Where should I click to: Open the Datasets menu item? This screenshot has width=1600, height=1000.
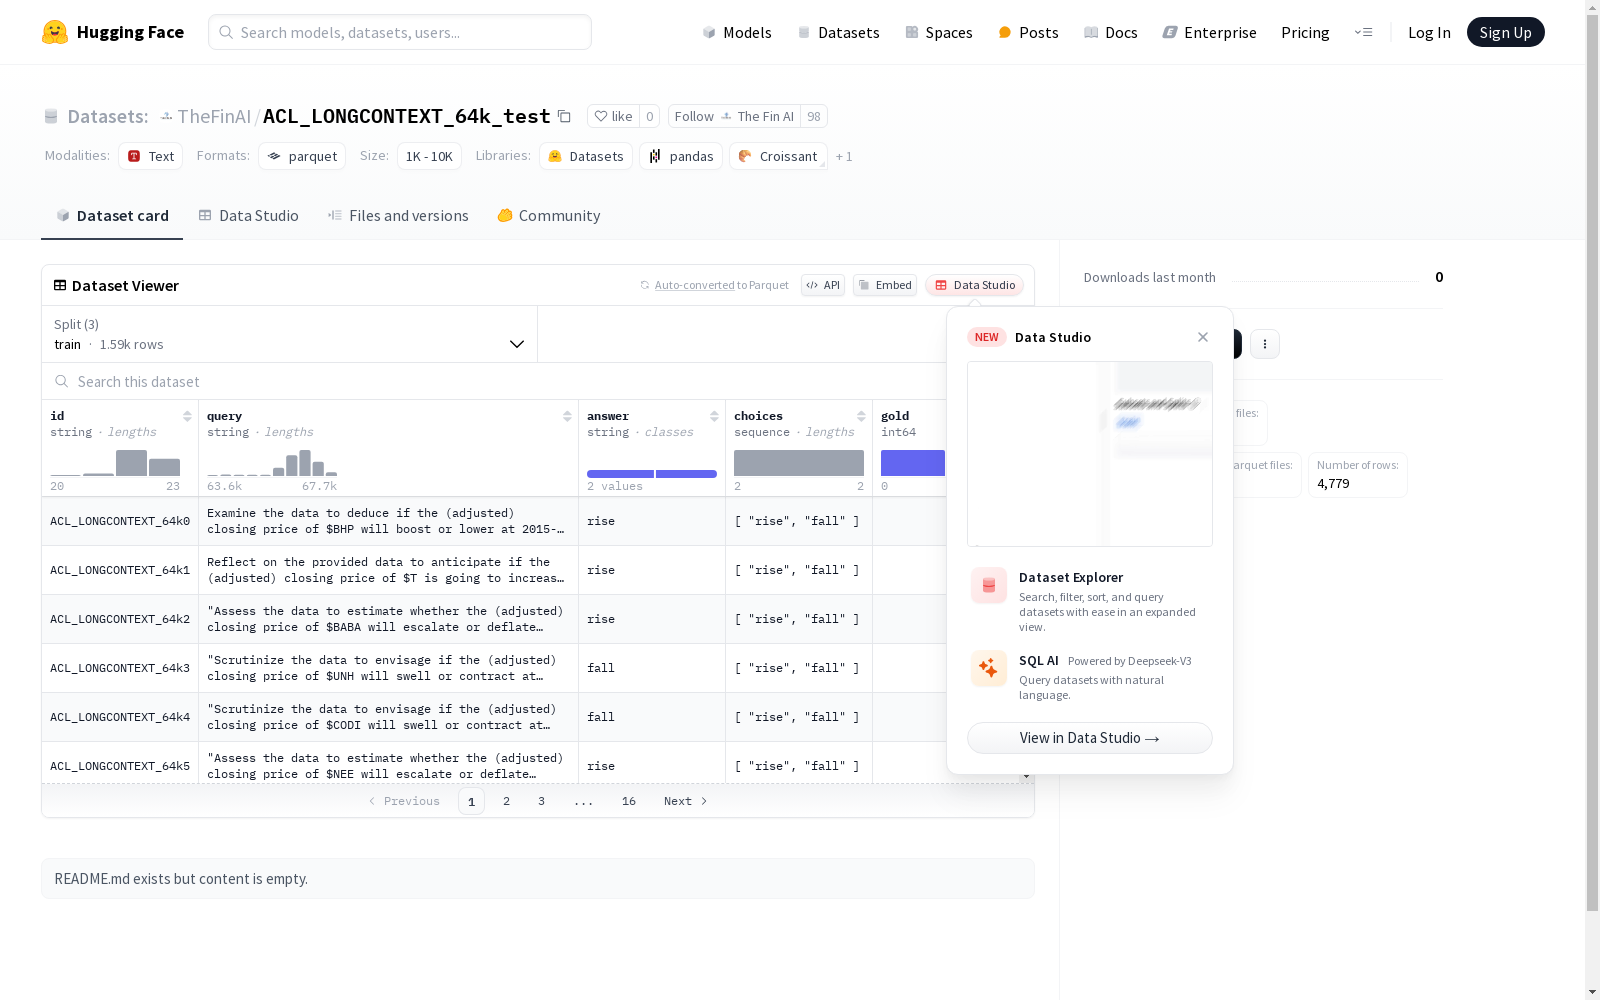tap(838, 32)
